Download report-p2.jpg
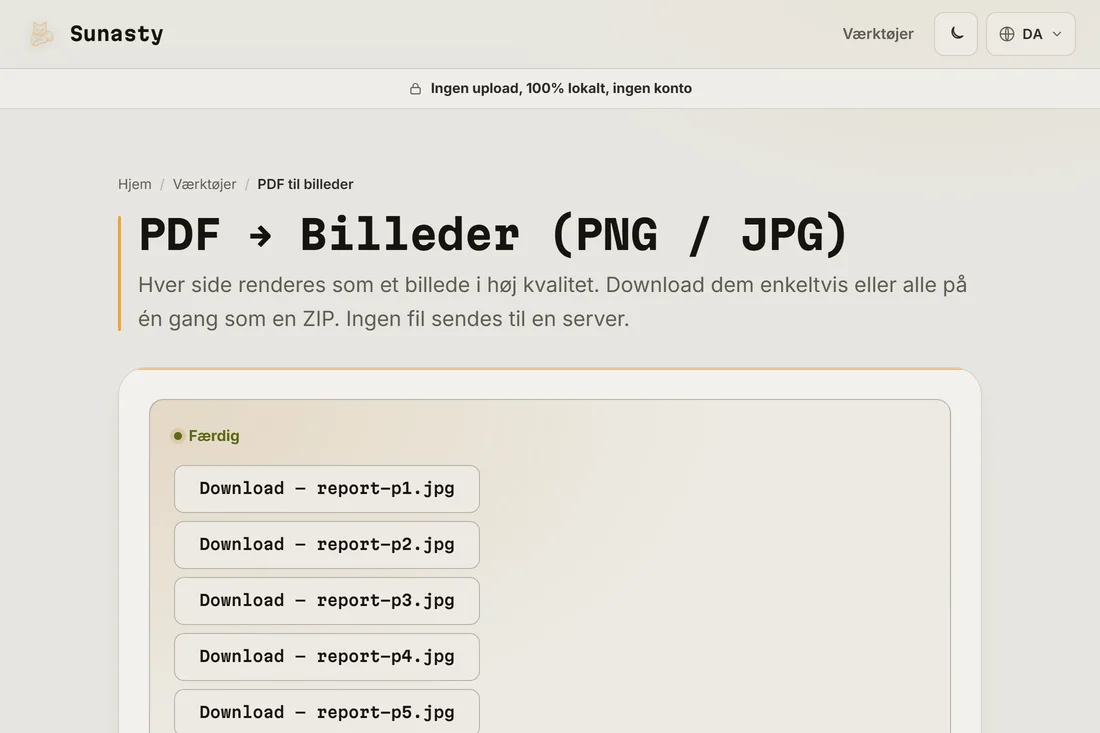 click(x=327, y=545)
